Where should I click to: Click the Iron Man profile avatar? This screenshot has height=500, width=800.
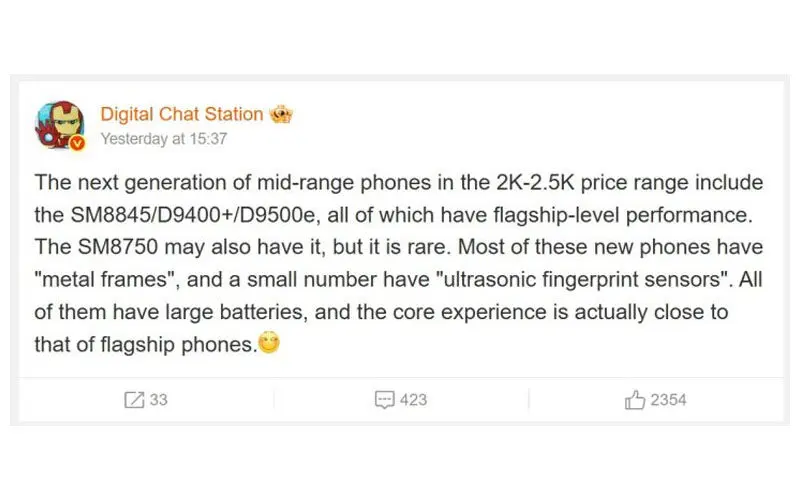[58, 123]
